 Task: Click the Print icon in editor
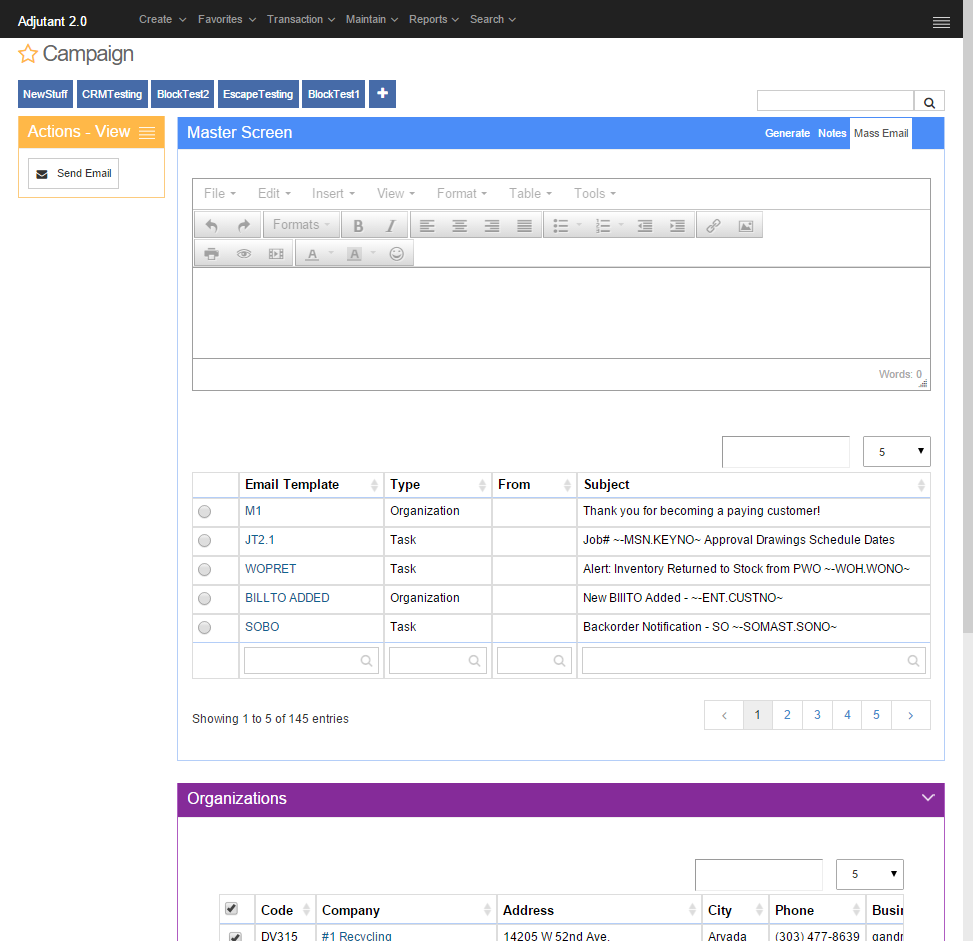(211, 254)
